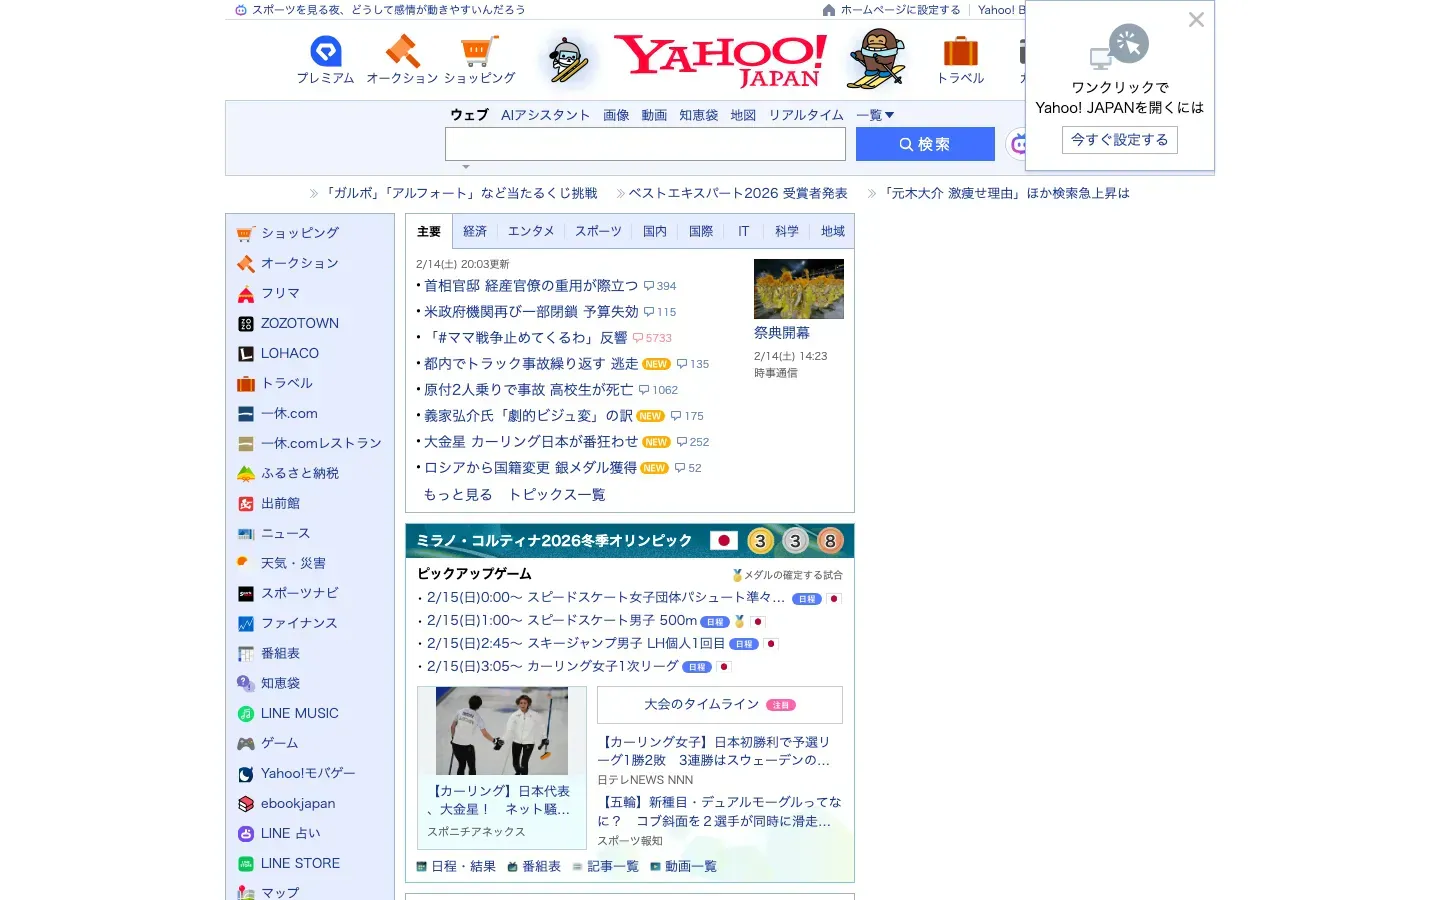Switch to the 画像 search tab

[616, 115]
